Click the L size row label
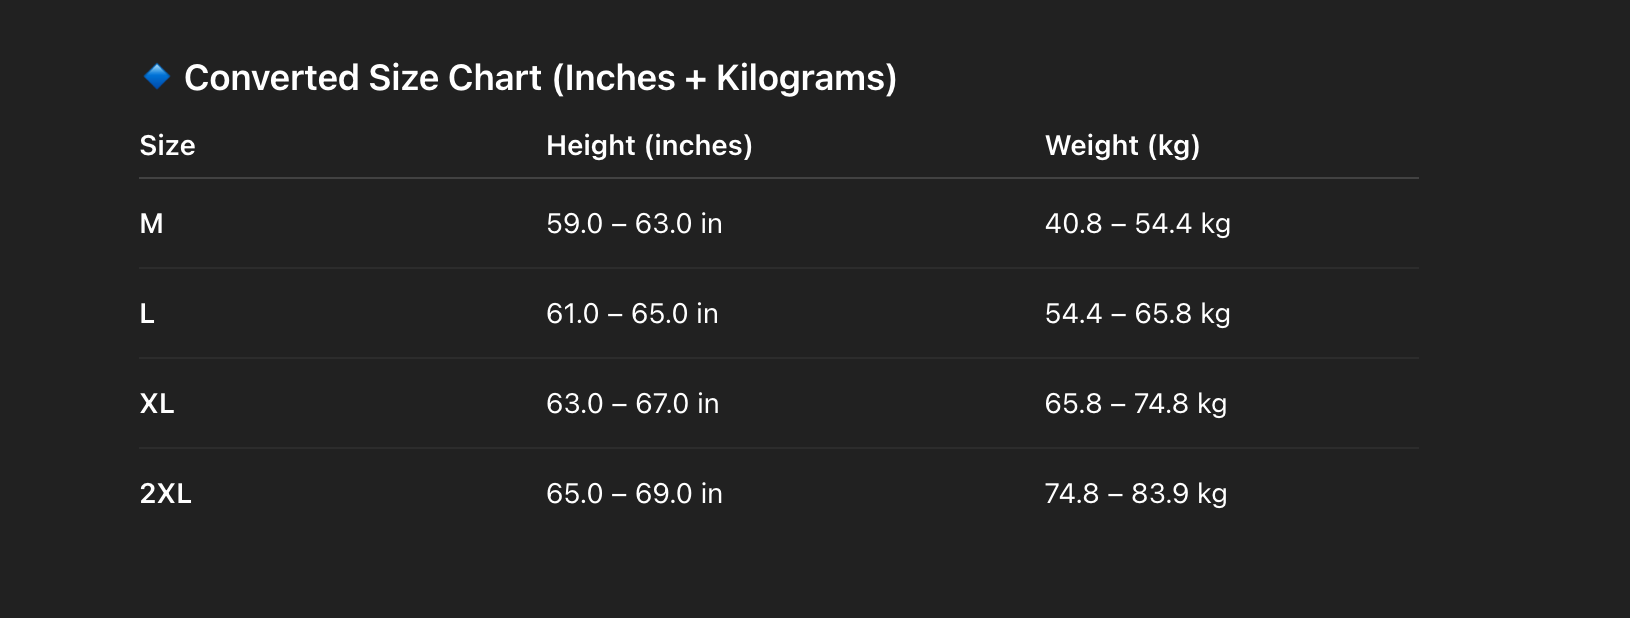The width and height of the screenshot is (1630, 618). 147,314
